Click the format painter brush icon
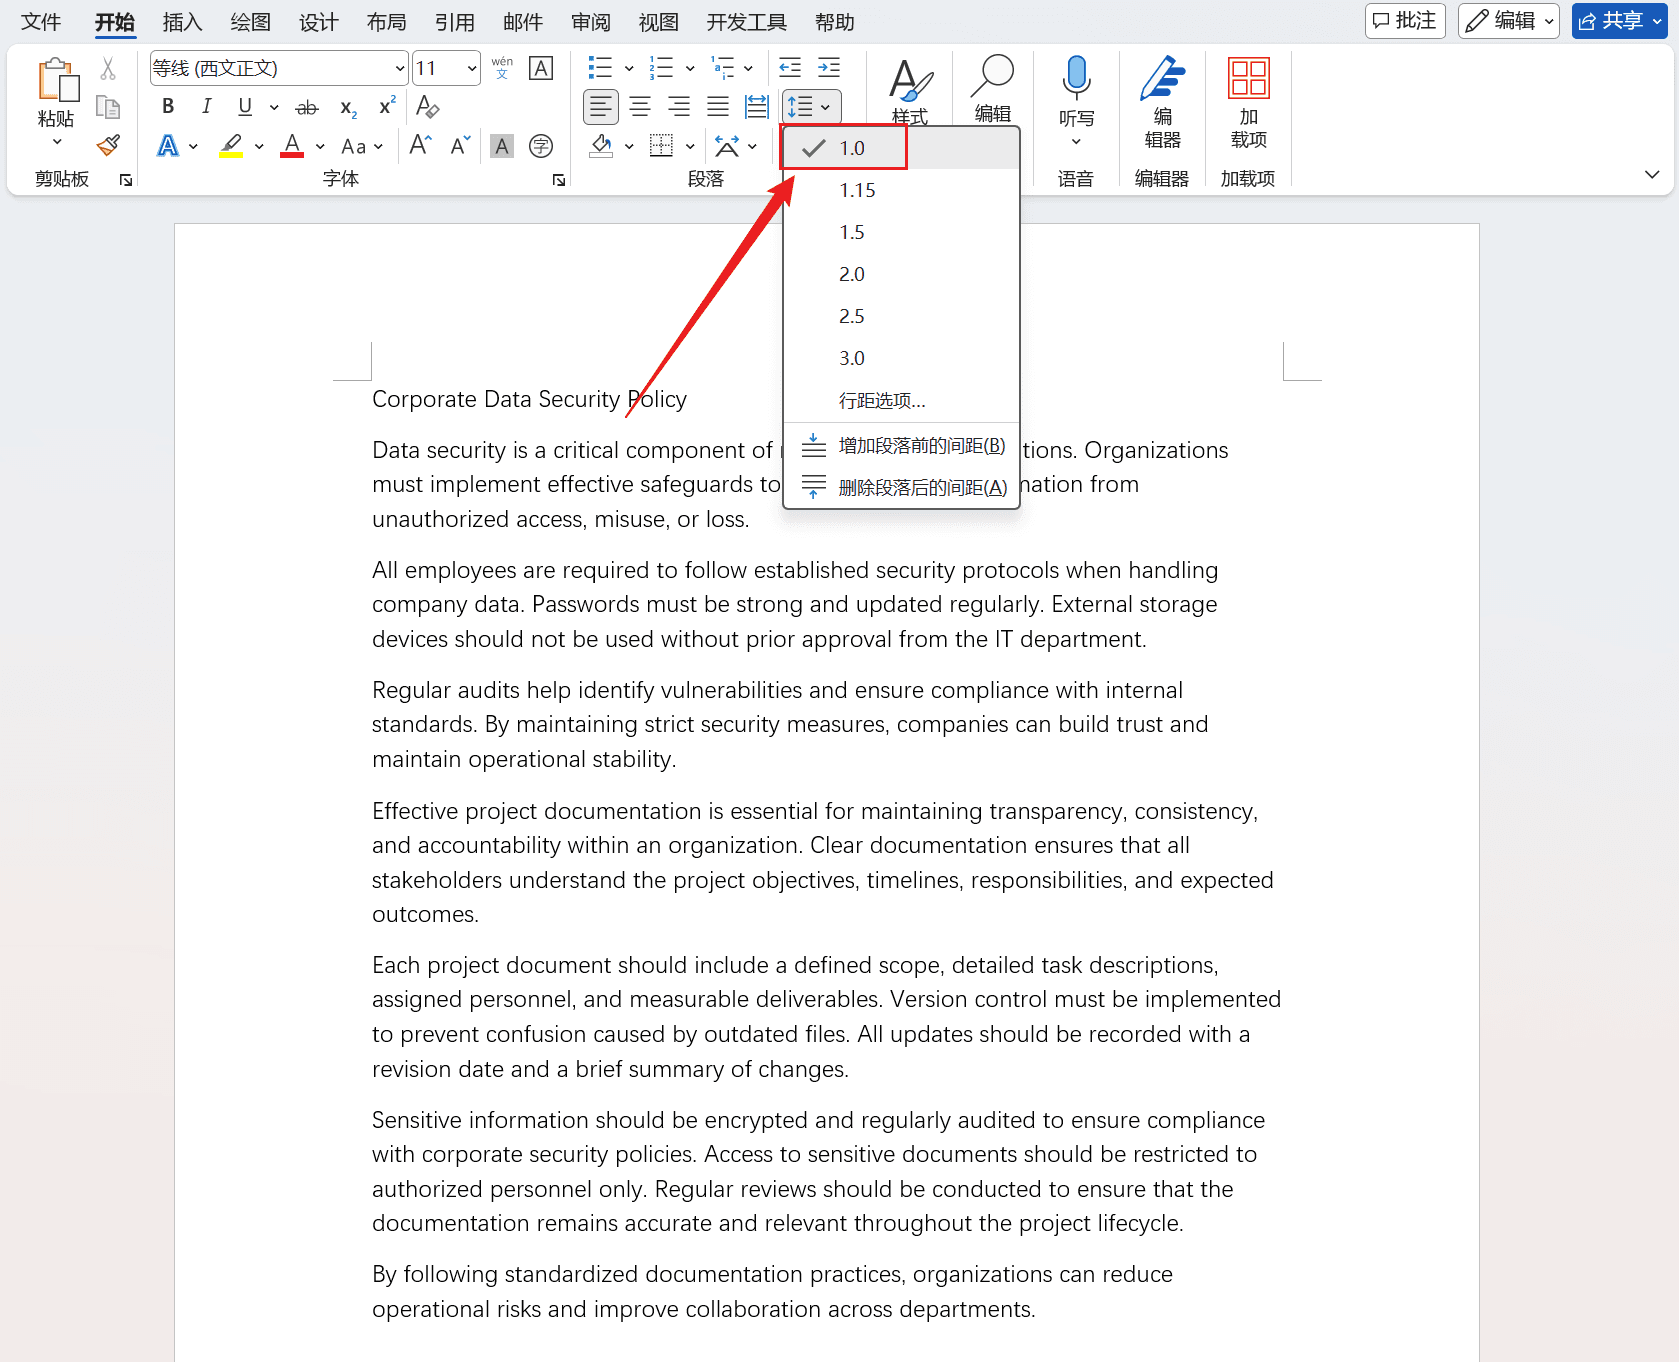This screenshot has width=1679, height=1362. pos(108,146)
